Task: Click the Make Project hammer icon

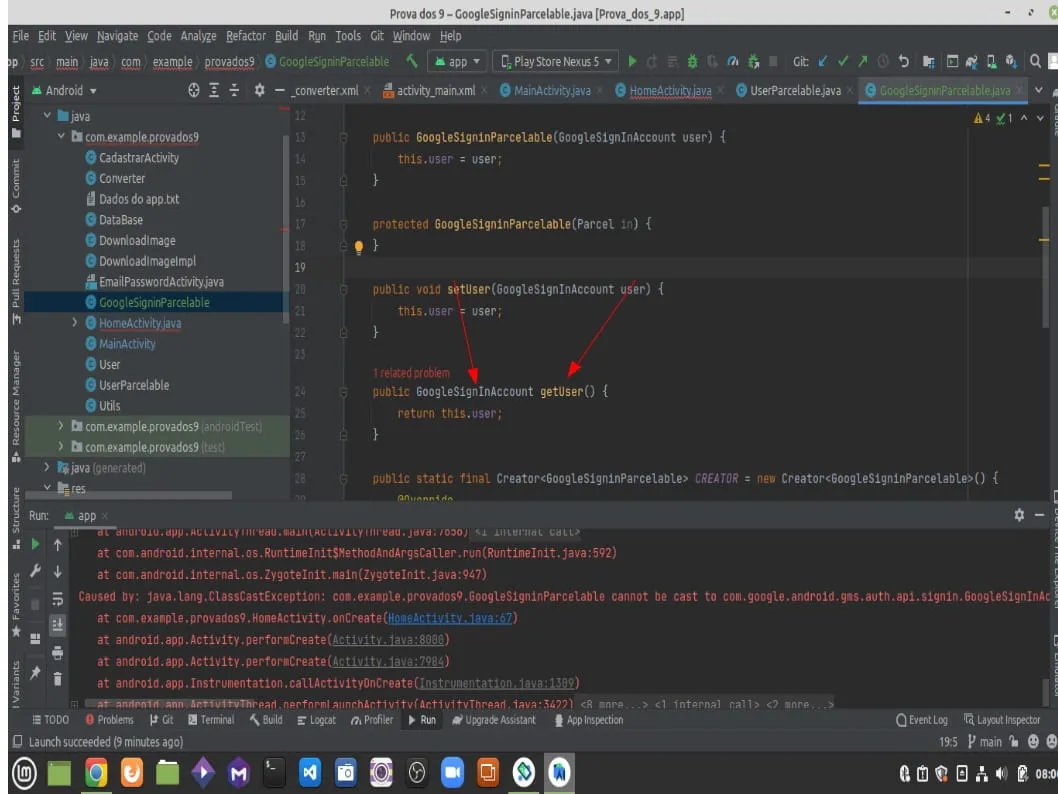Action: pyautogui.click(x=411, y=62)
